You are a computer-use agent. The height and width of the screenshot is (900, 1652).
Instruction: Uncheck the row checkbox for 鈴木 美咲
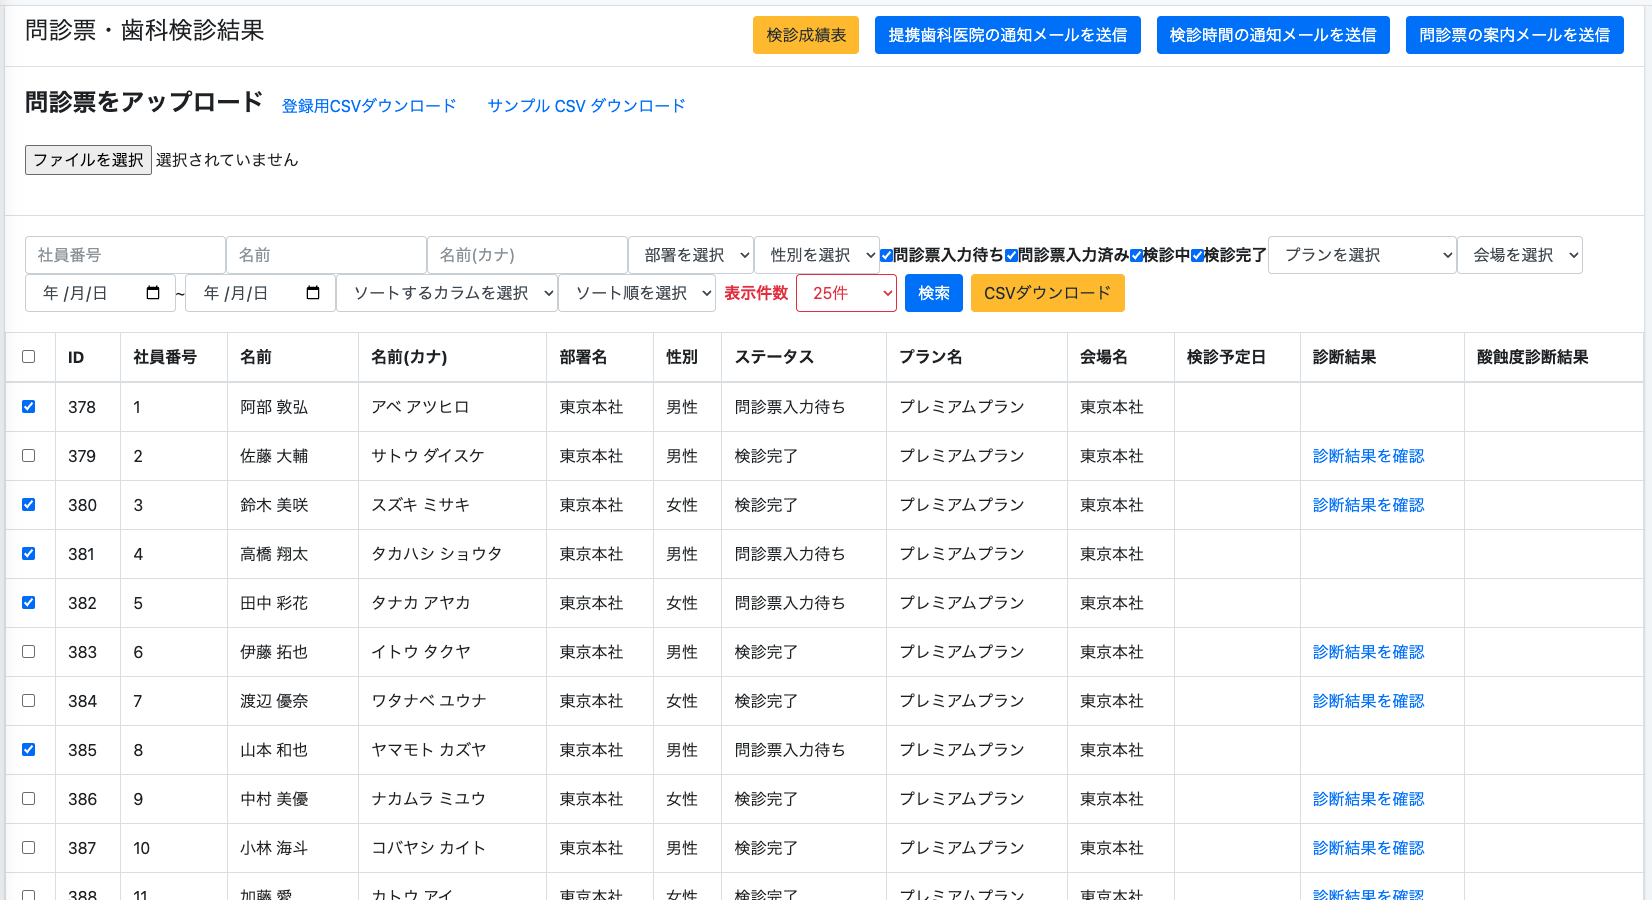coord(29,505)
